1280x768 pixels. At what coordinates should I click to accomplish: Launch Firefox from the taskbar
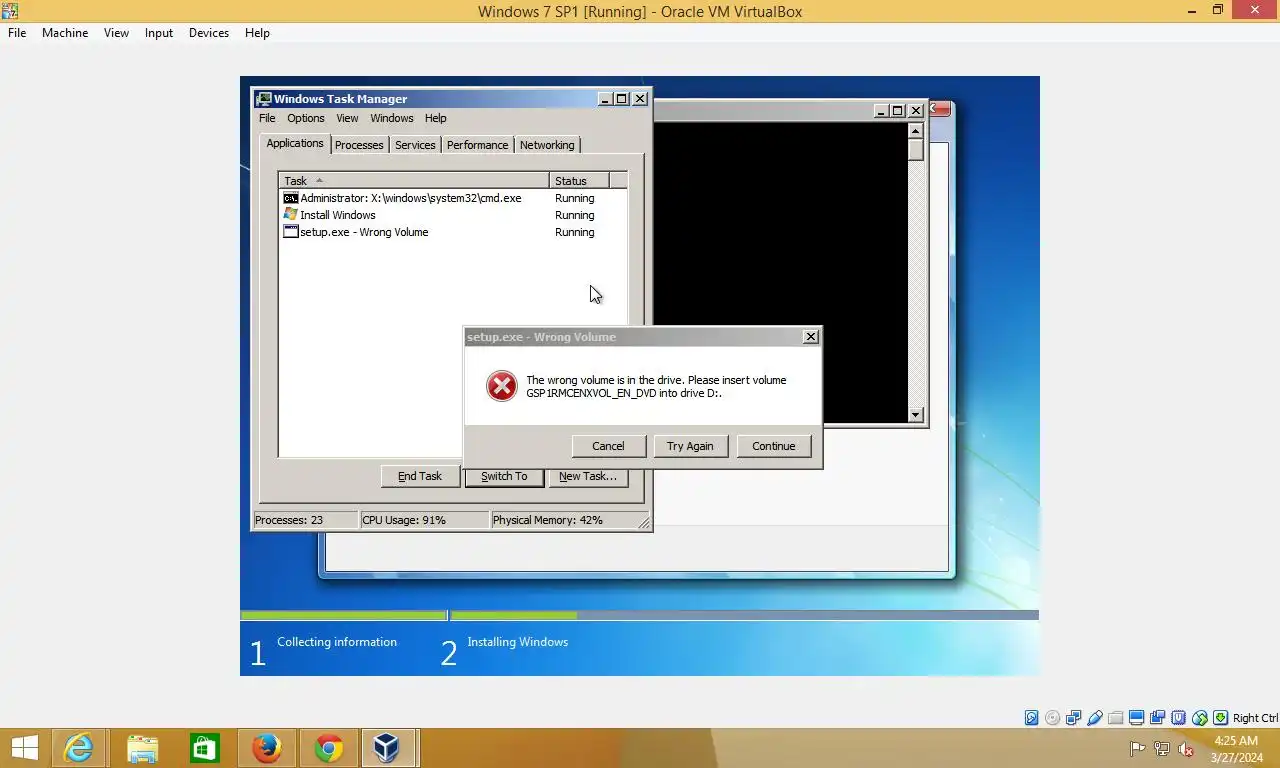pos(266,748)
